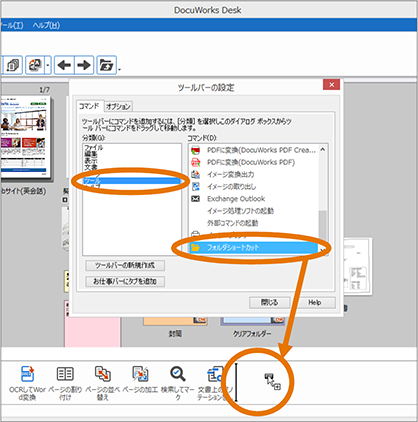Select 文書 in the category list

point(91,167)
